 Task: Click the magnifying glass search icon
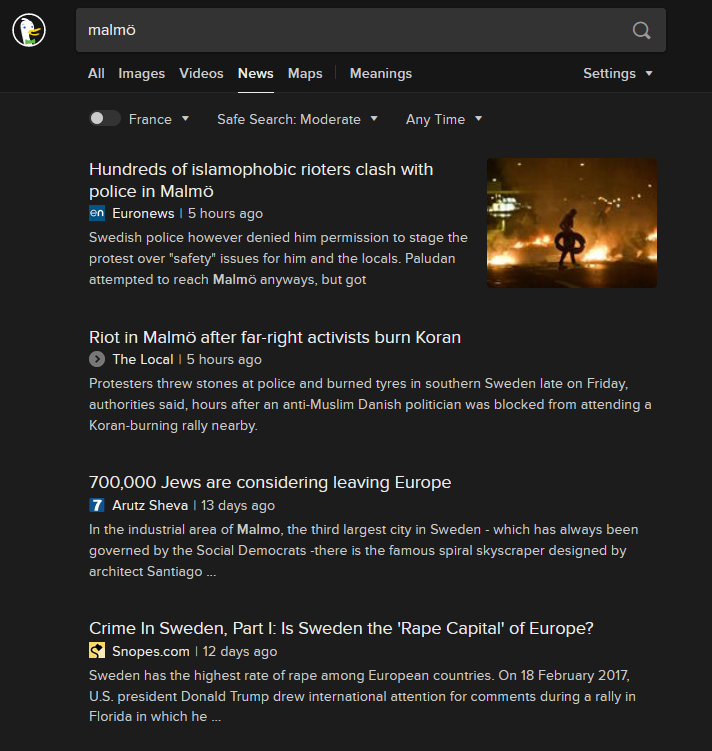[x=641, y=30]
